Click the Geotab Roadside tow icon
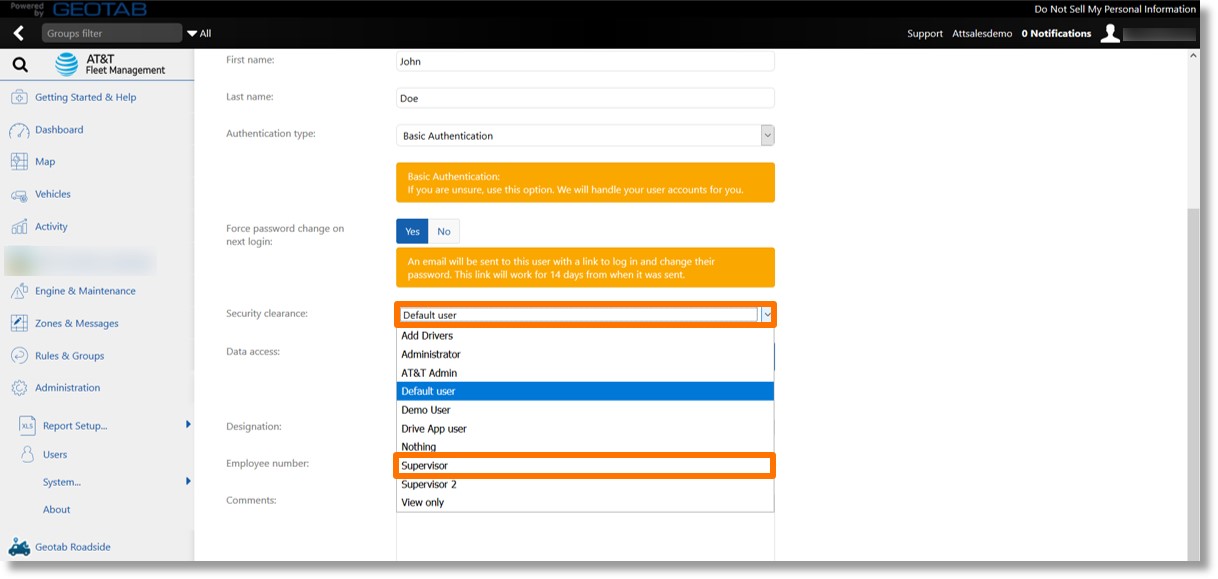The image size is (1218, 579). click(19, 547)
